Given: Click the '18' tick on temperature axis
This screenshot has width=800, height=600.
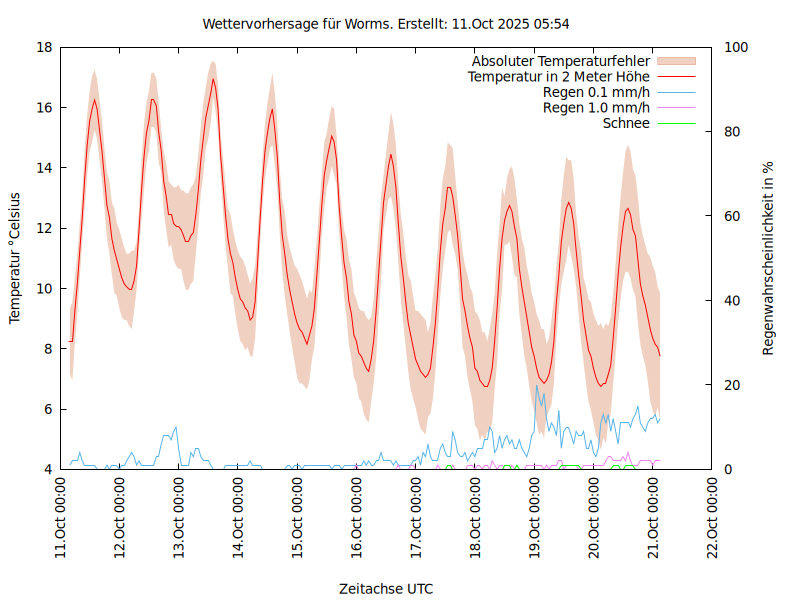Looking at the screenshot, I should pos(44,47).
